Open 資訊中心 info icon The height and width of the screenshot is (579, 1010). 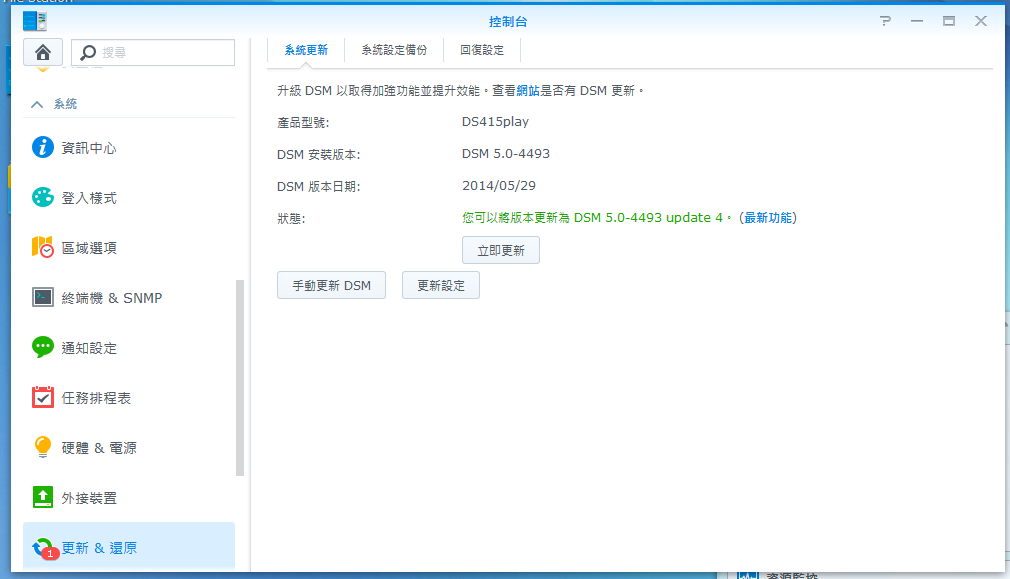[x=43, y=147]
